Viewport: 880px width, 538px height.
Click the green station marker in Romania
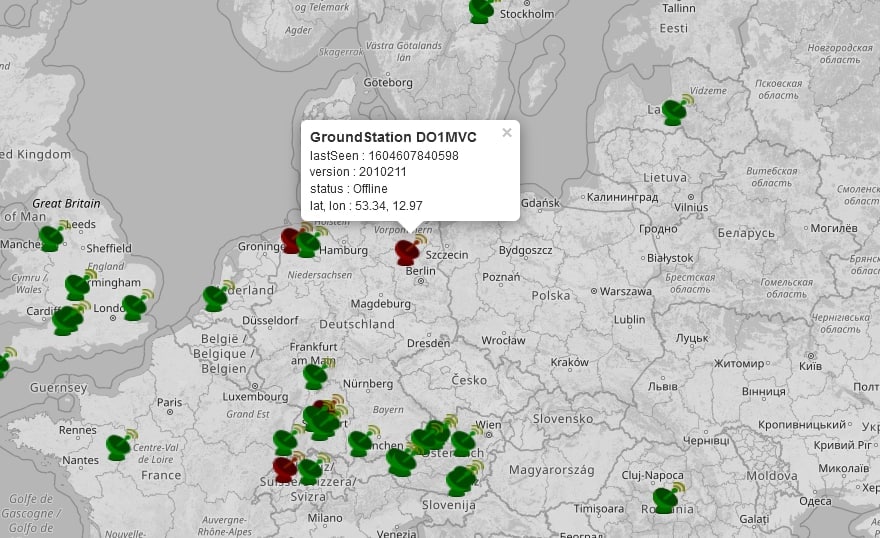pyautogui.click(x=666, y=499)
